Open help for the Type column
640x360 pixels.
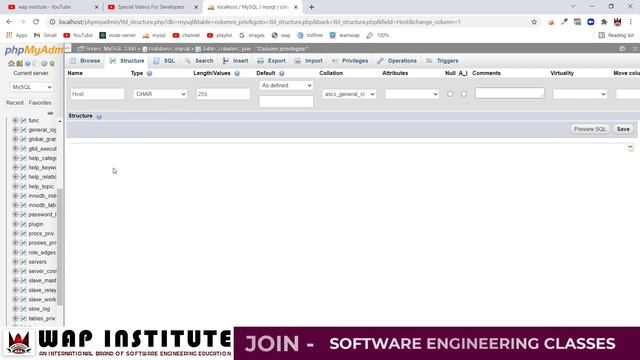[149, 73]
